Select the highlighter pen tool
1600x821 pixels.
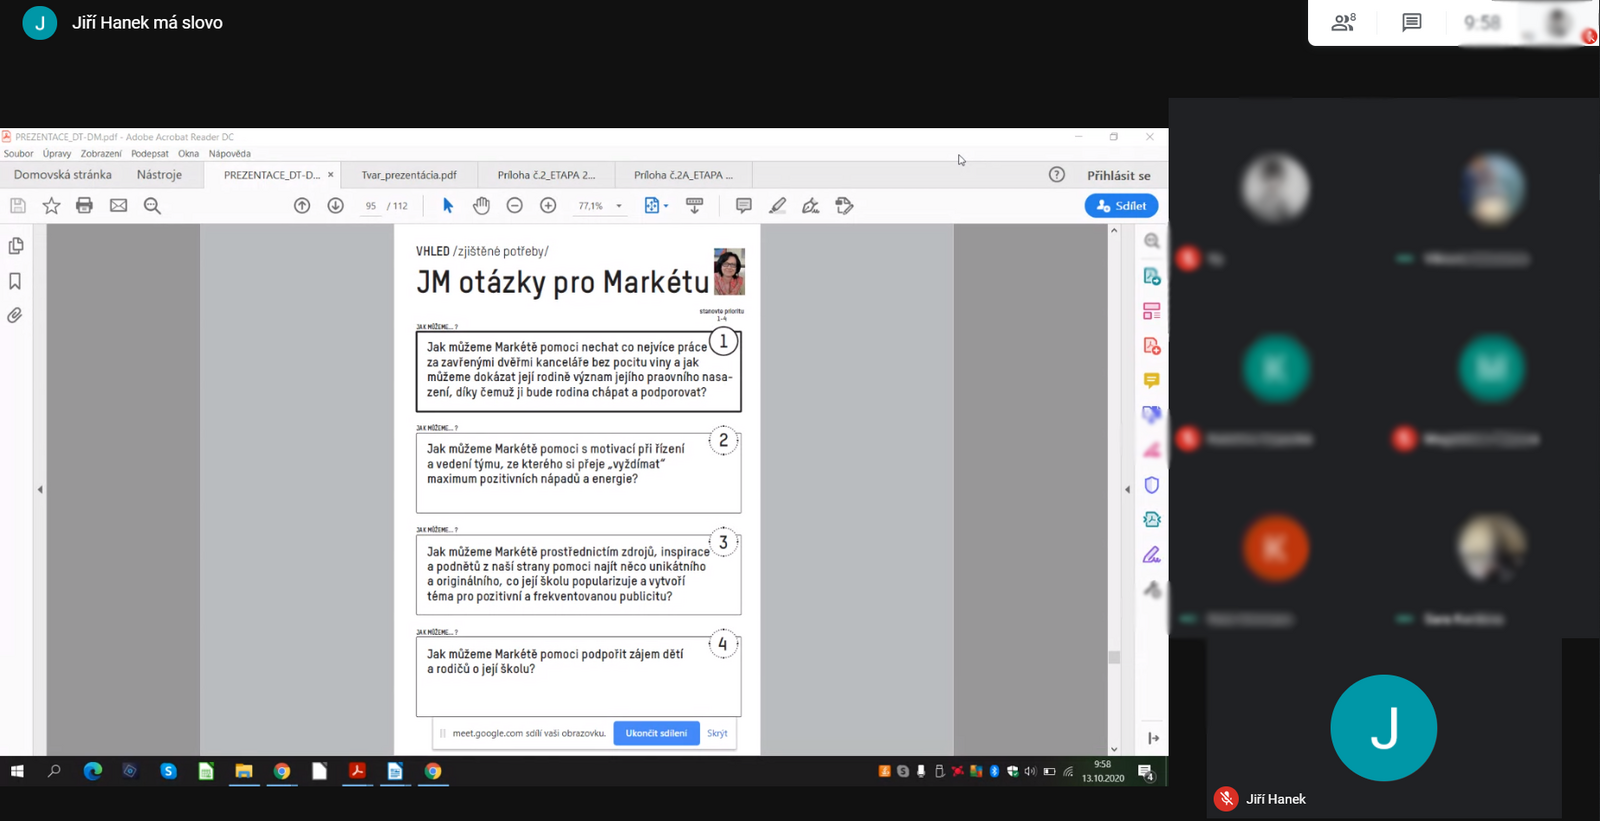777,206
